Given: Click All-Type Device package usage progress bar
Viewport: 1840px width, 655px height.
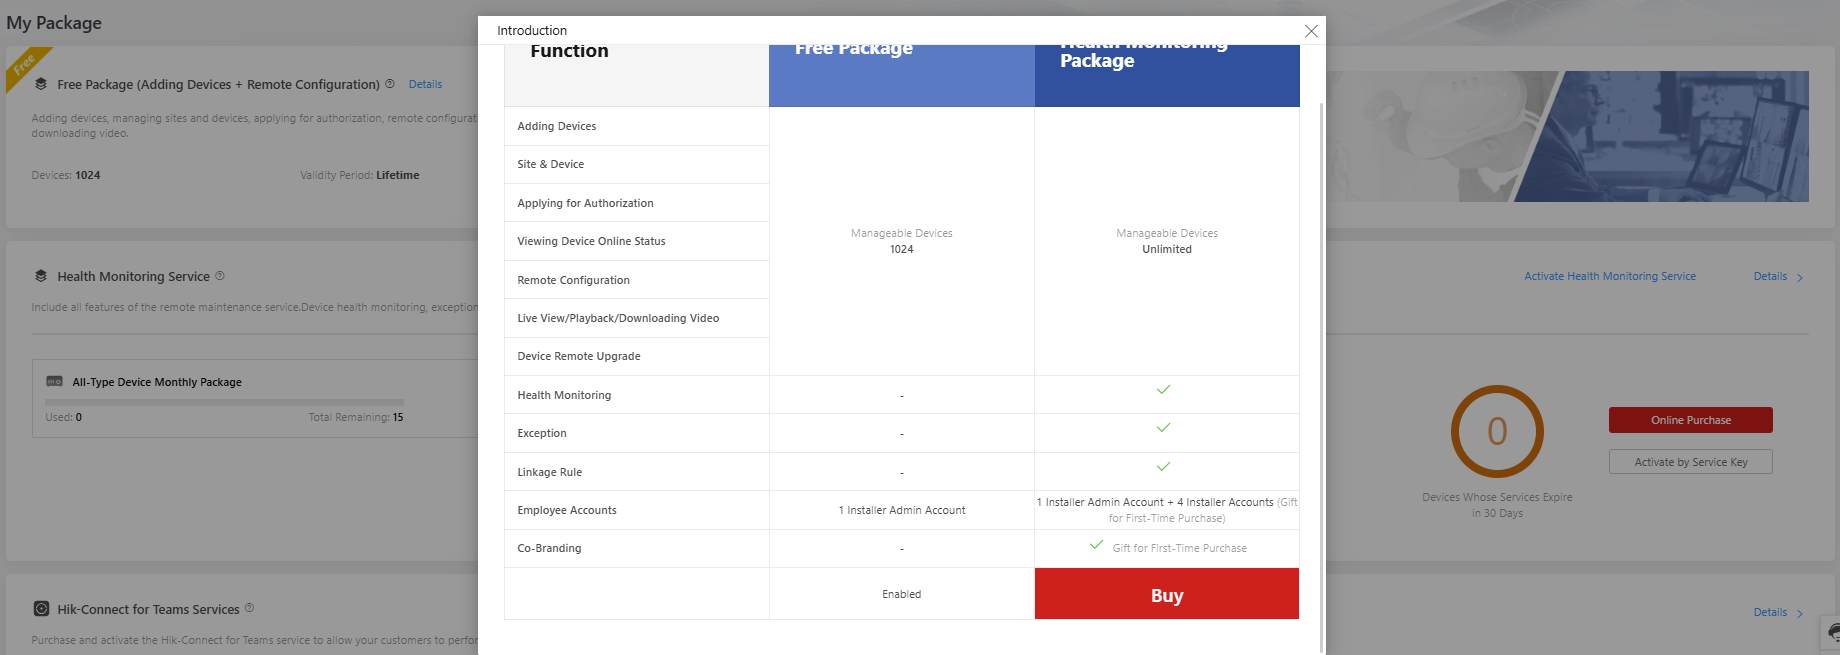Looking at the screenshot, I should pos(224,402).
